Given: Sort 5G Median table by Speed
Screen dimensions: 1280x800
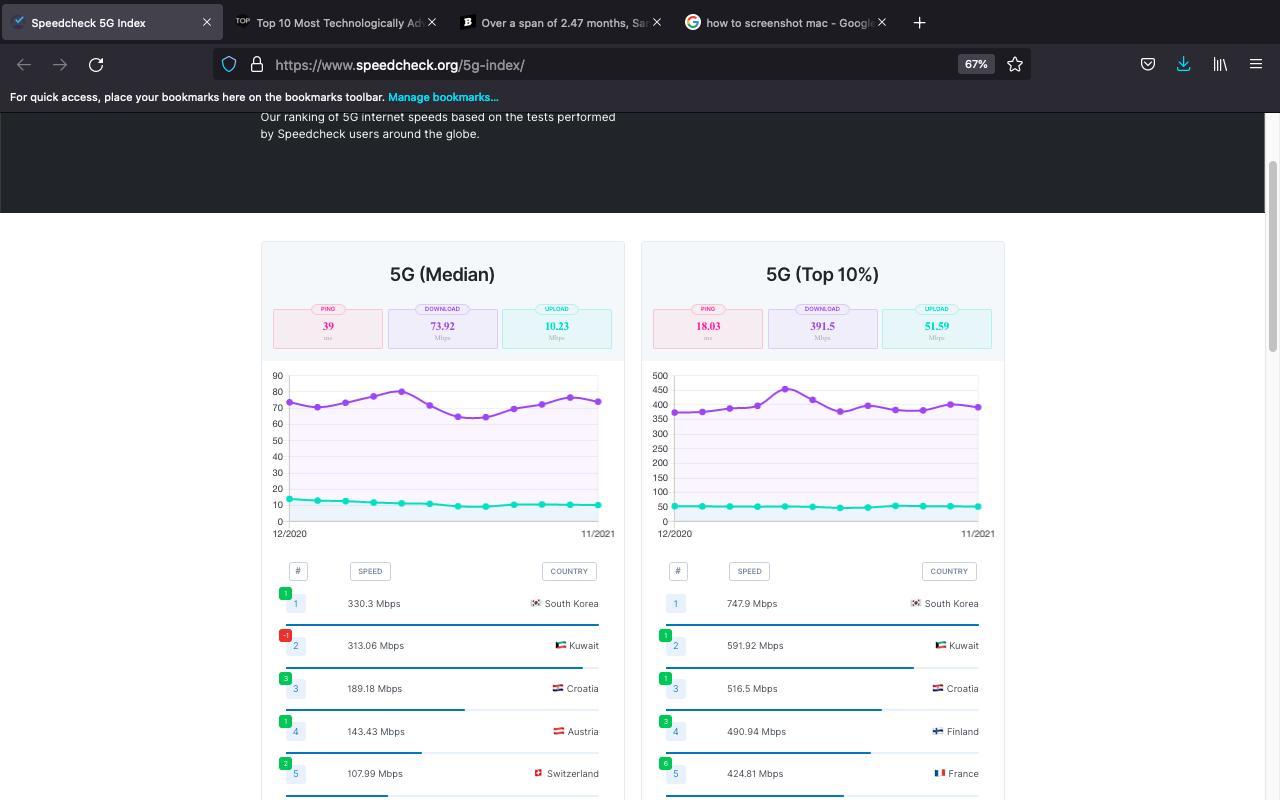Looking at the screenshot, I should click(370, 571).
